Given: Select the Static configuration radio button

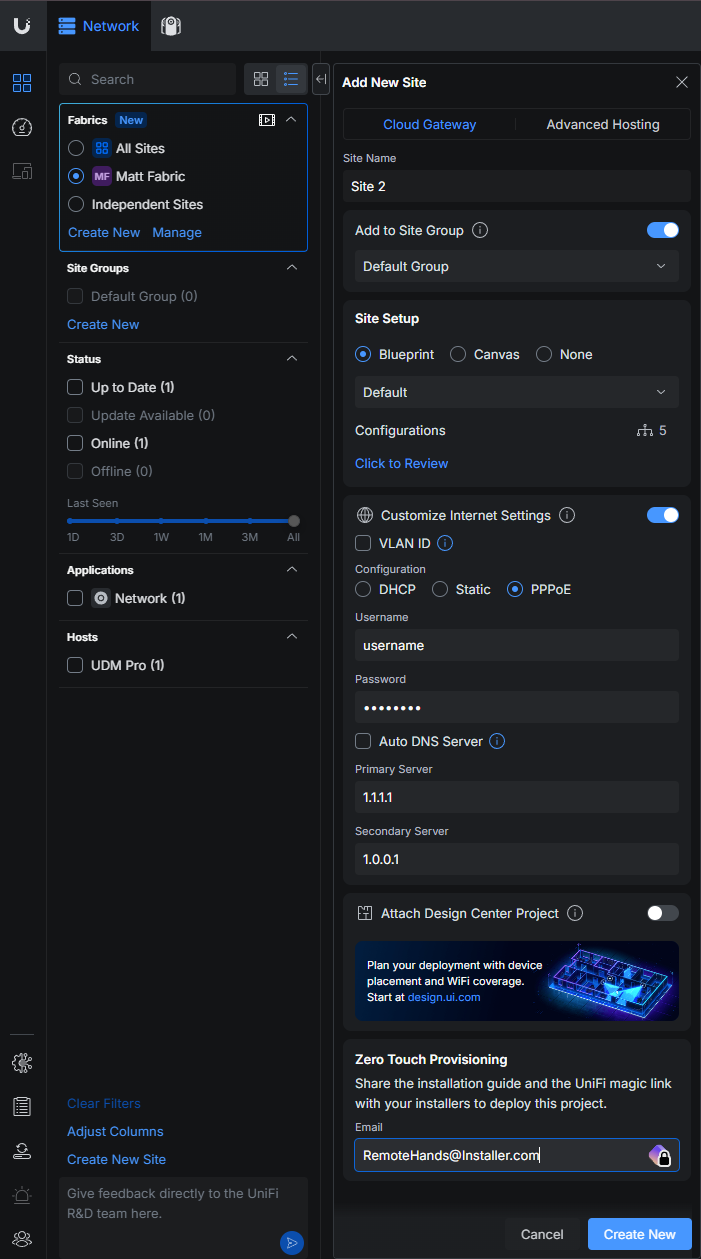Looking at the screenshot, I should point(440,589).
